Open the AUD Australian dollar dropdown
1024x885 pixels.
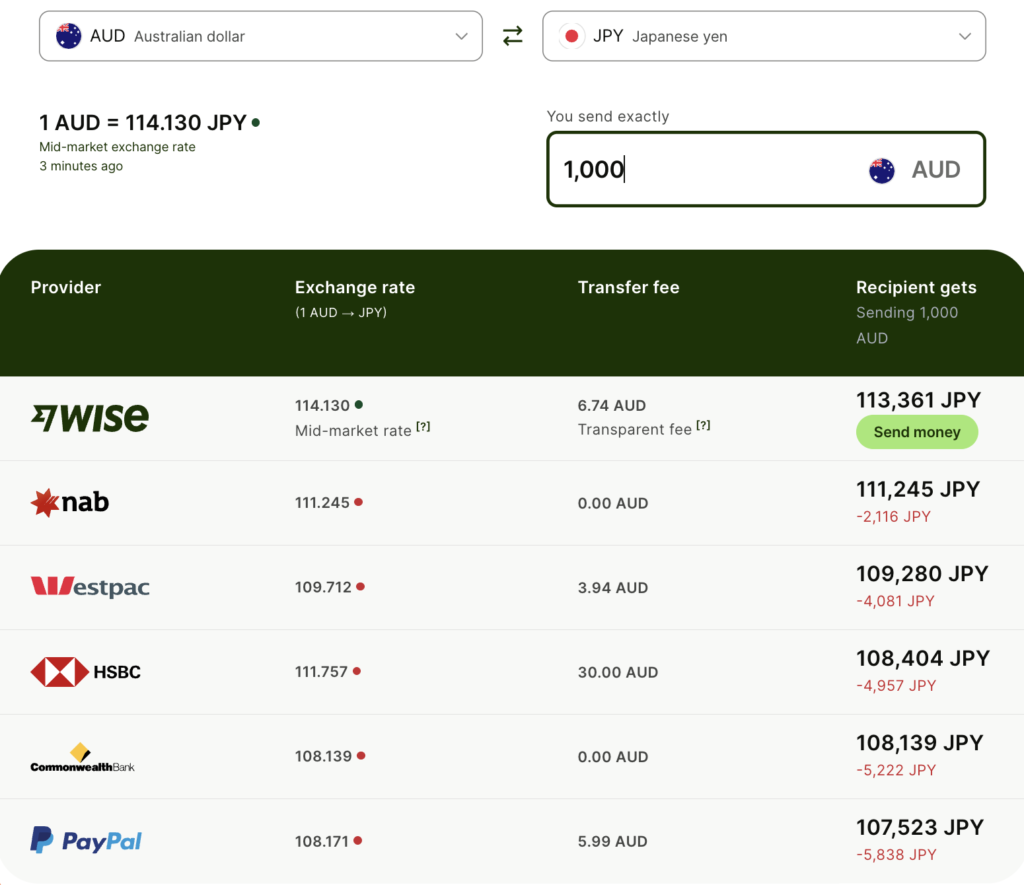pos(261,36)
